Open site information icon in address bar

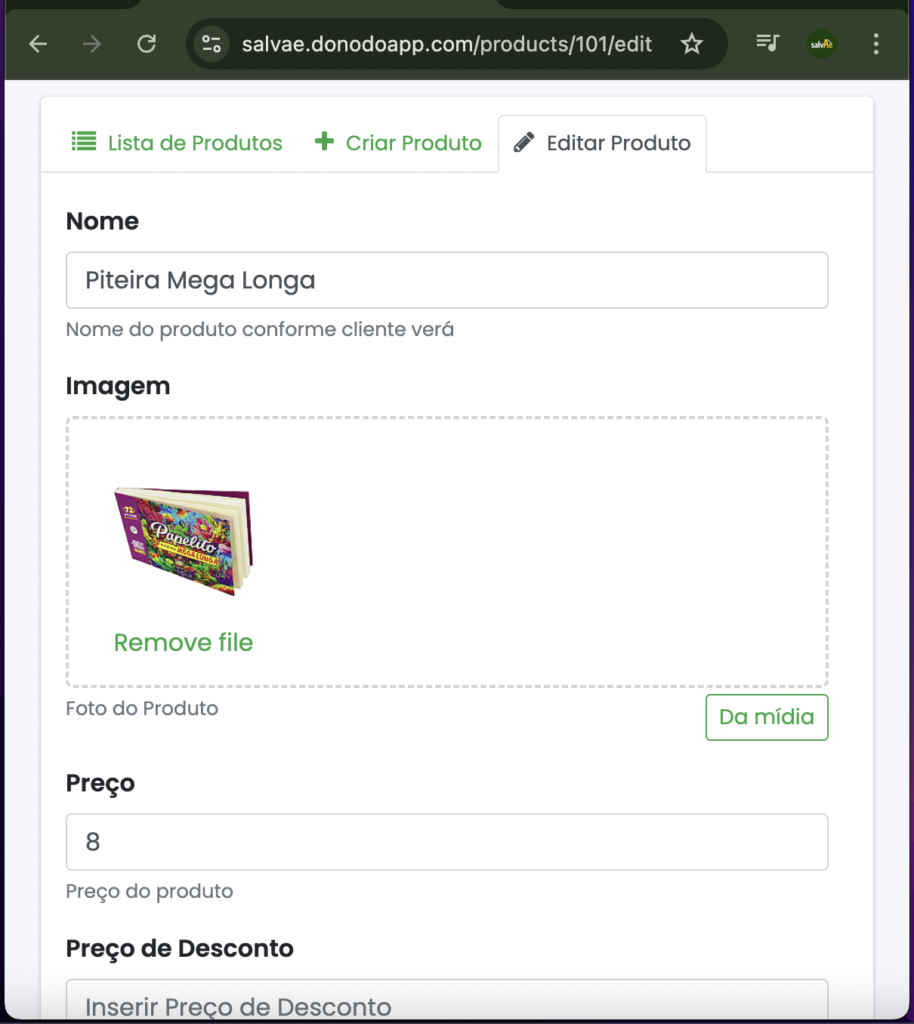[x=211, y=44]
